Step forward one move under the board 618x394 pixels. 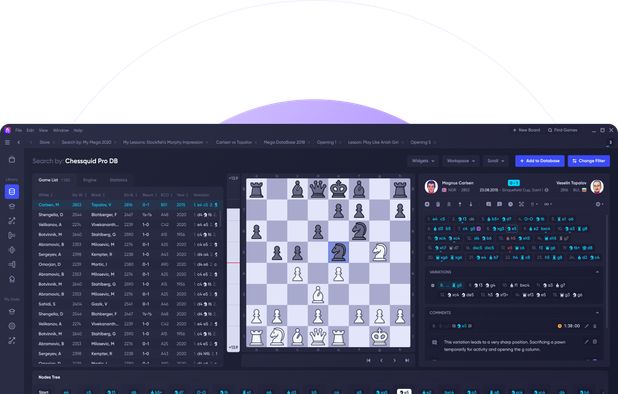click(394, 360)
